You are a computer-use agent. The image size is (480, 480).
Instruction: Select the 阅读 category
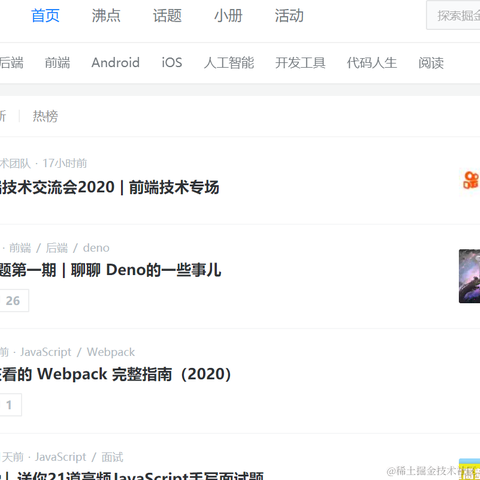[x=431, y=63]
